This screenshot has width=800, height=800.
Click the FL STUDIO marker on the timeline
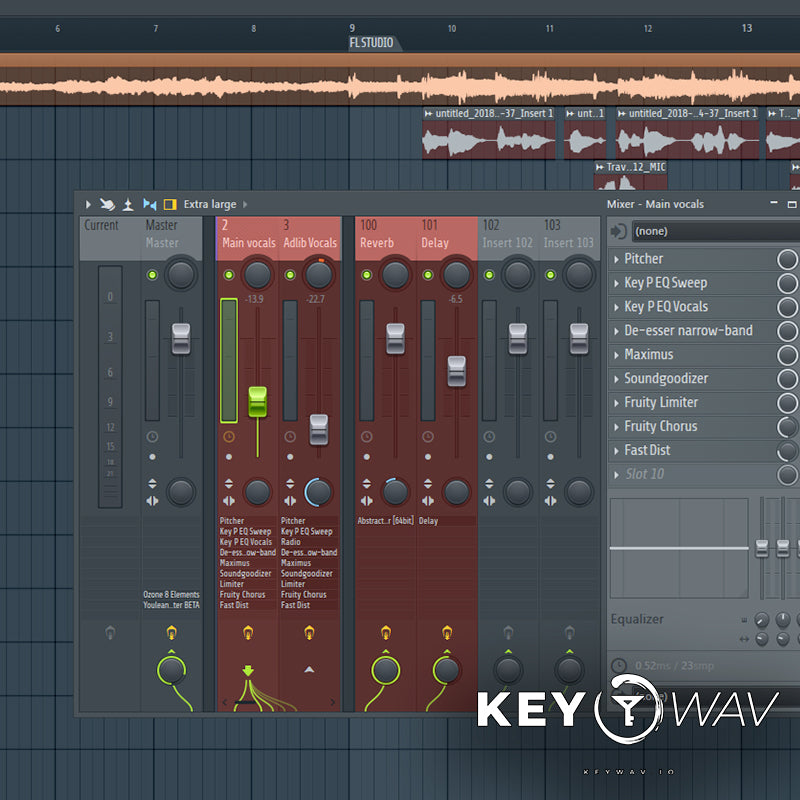[372, 43]
